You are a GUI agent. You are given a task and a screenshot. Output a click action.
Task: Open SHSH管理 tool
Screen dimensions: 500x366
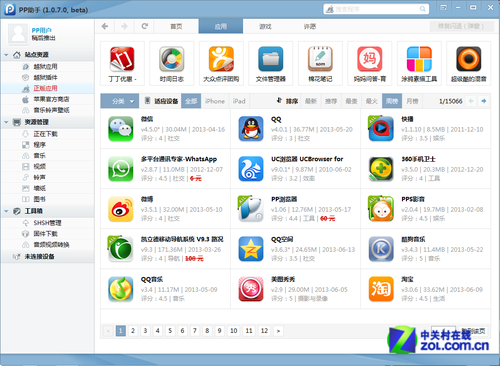coord(47,223)
